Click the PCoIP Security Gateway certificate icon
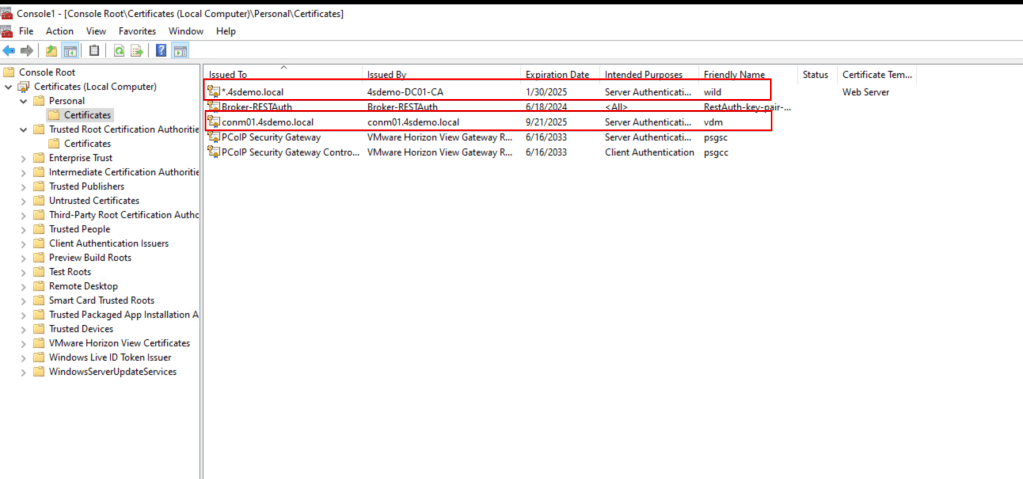 pos(213,137)
